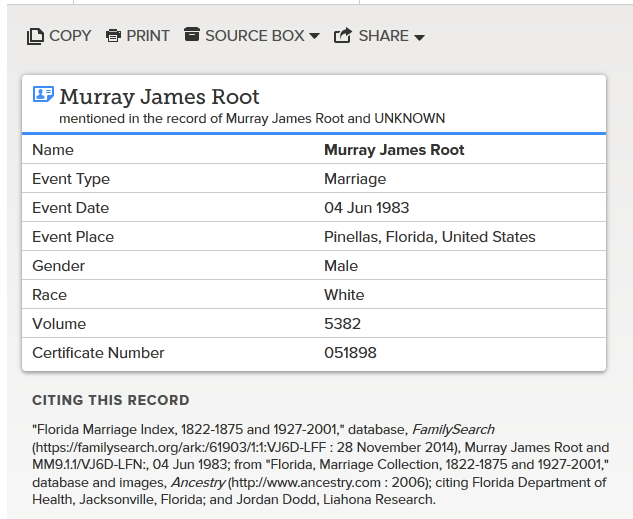The width and height of the screenshot is (633, 519).
Task: Click the COPY button label
Action: tap(70, 36)
